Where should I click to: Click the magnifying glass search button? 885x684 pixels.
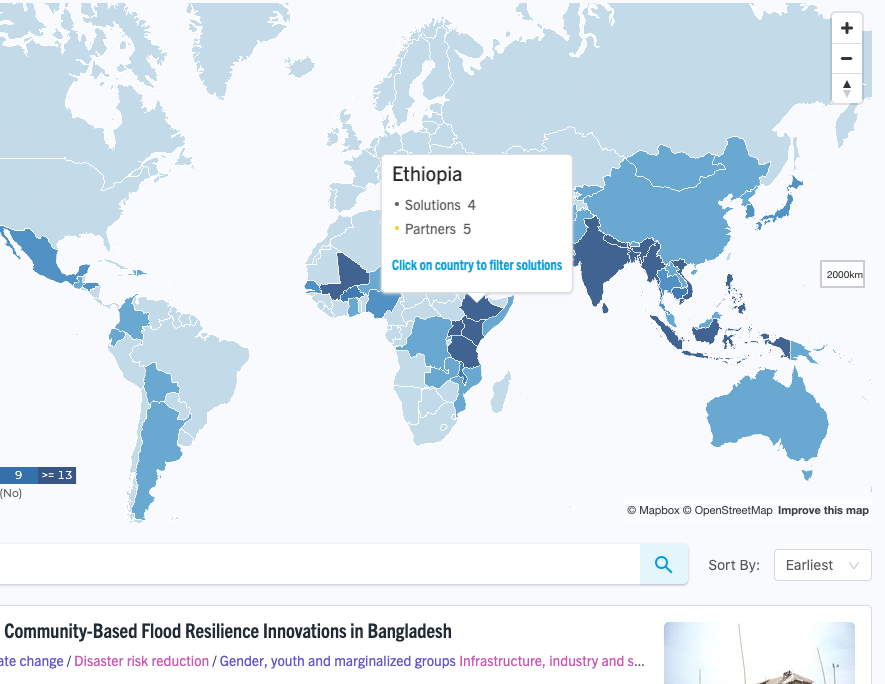[x=664, y=564]
